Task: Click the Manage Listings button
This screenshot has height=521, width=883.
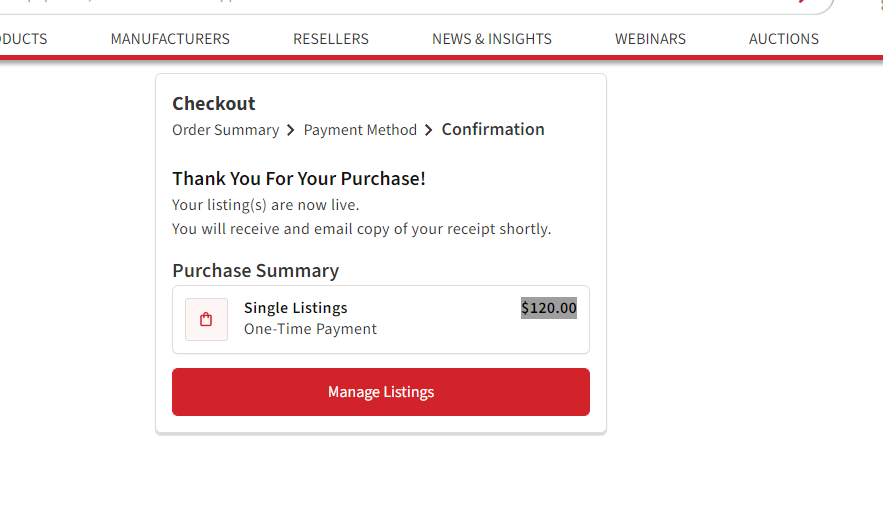Action: pyautogui.click(x=381, y=392)
